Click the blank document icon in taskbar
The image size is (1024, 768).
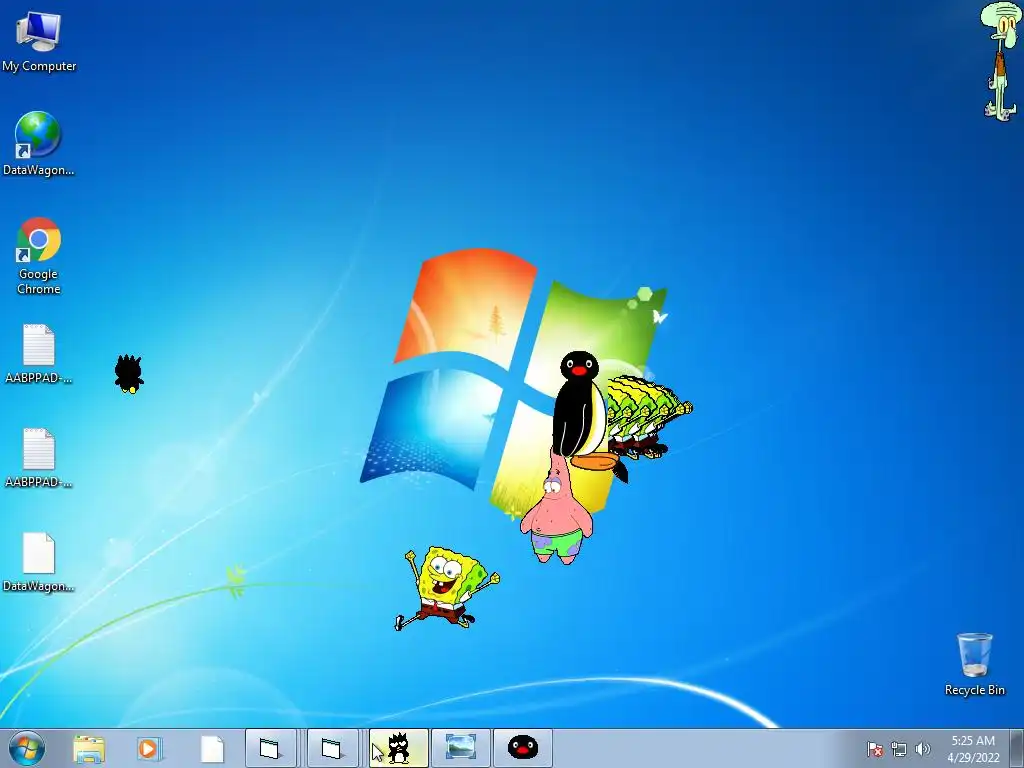pos(212,748)
